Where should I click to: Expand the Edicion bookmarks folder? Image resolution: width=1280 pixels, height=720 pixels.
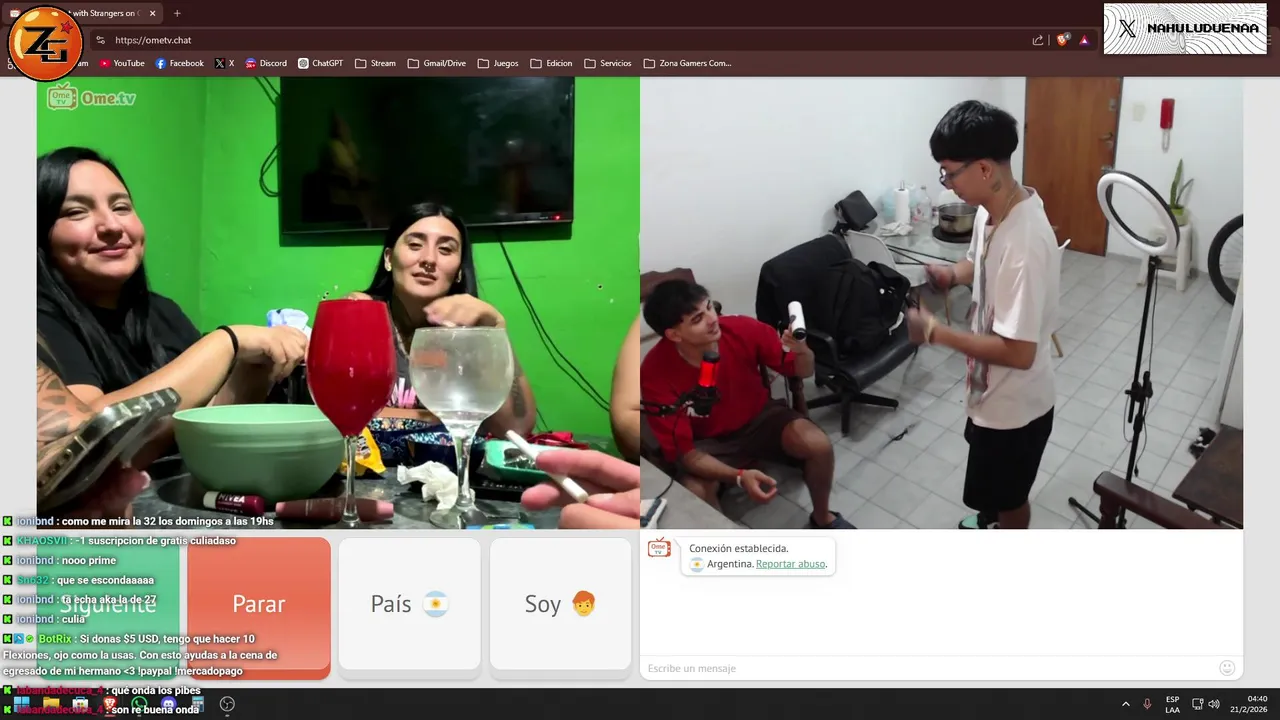551,63
